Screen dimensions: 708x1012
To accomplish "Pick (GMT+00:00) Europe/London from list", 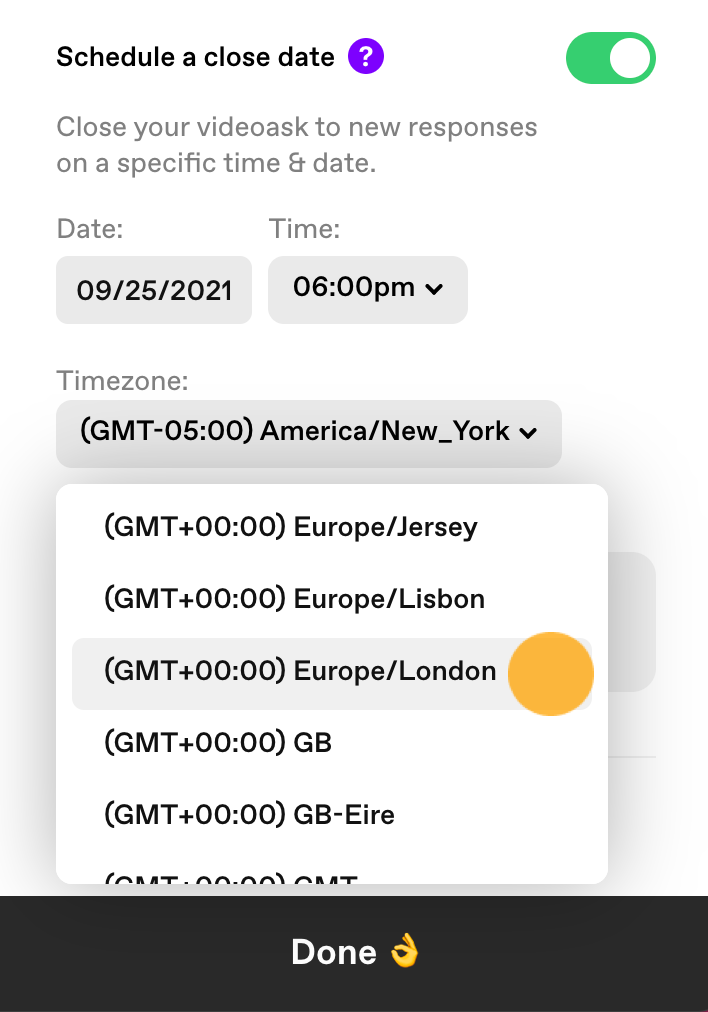I will (332, 674).
